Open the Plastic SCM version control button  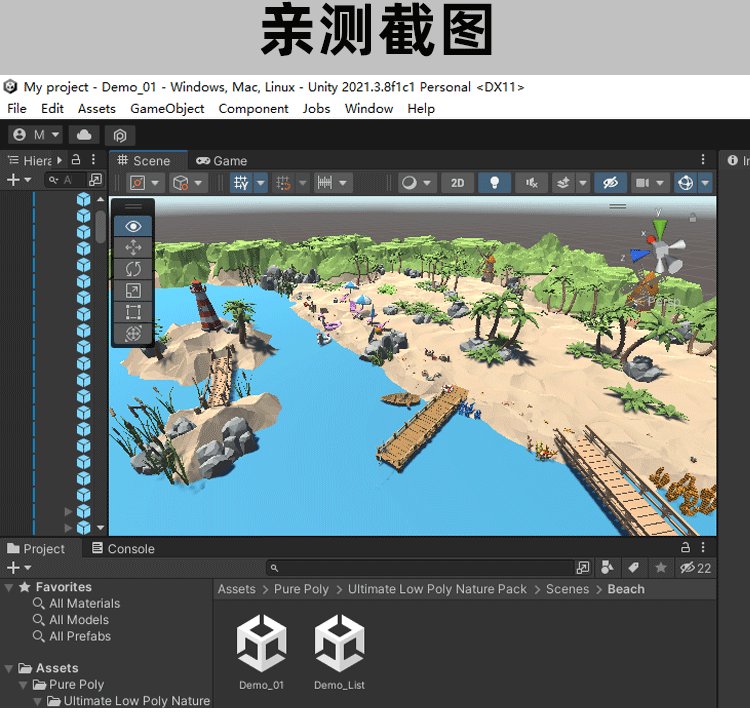click(120, 136)
